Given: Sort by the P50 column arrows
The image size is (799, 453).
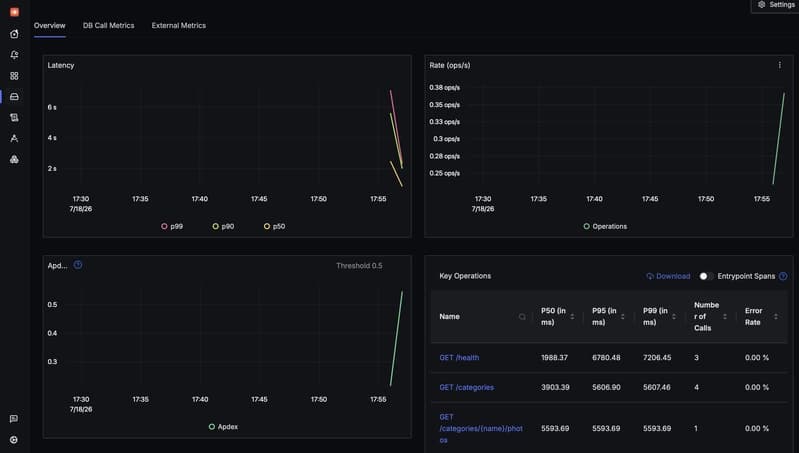Looking at the screenshot, I should pyautogui.click(x=572, y=316).
